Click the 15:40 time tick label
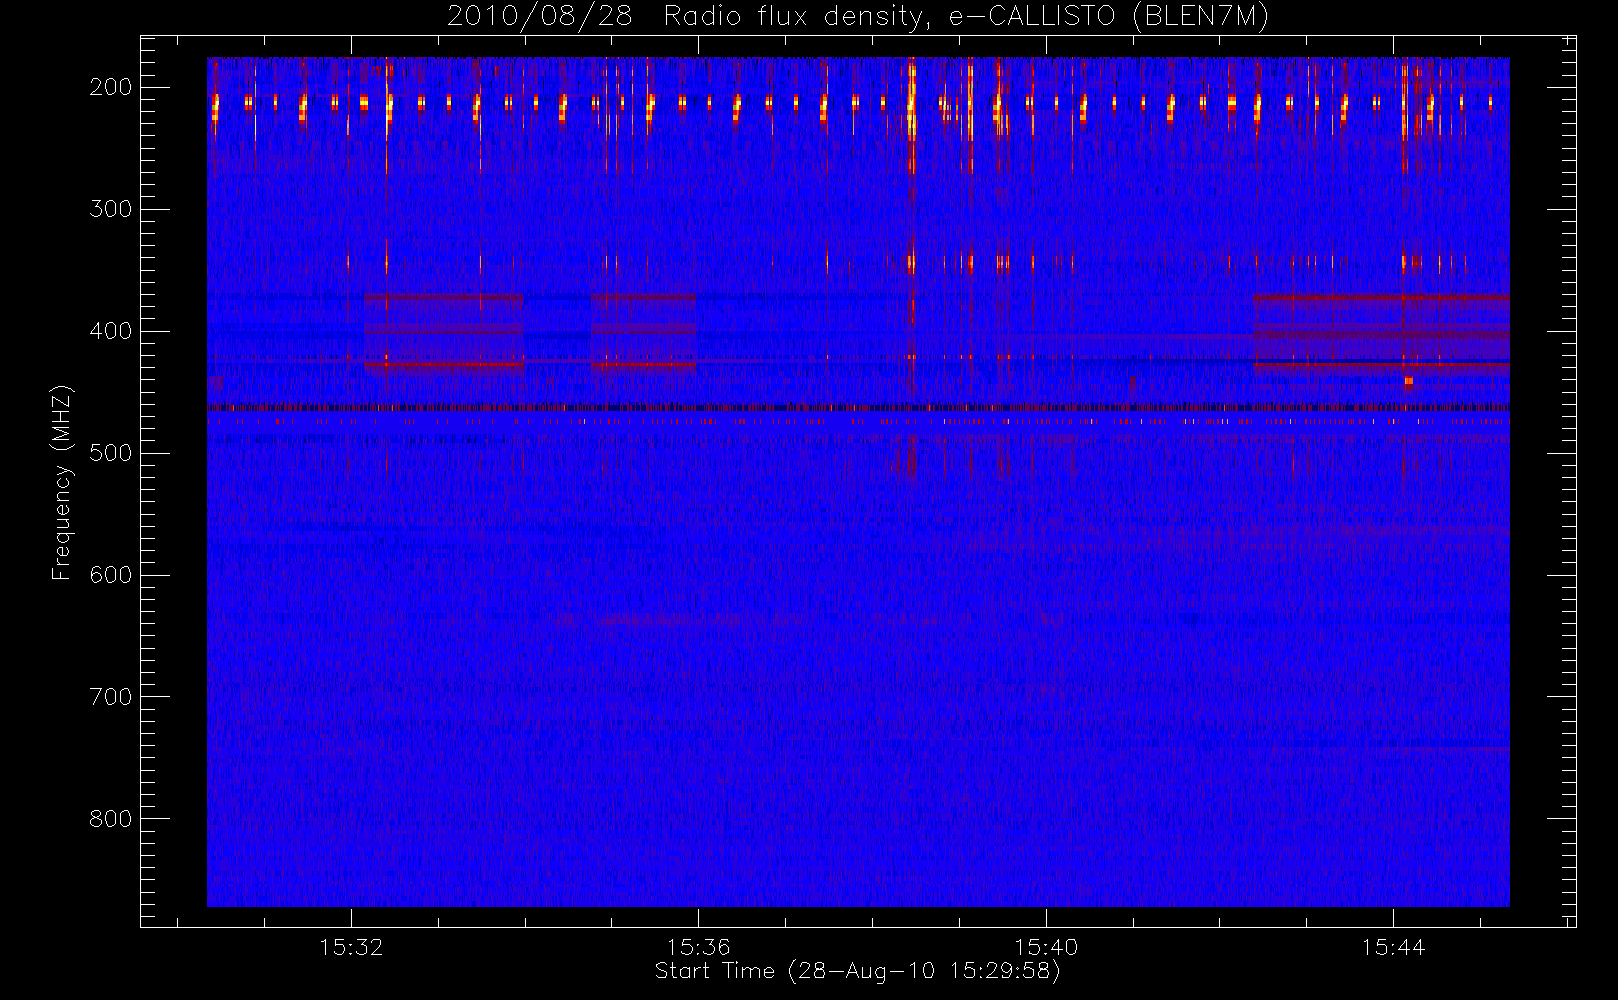Screen dimensions: 1618x1000 [1046, 947]
